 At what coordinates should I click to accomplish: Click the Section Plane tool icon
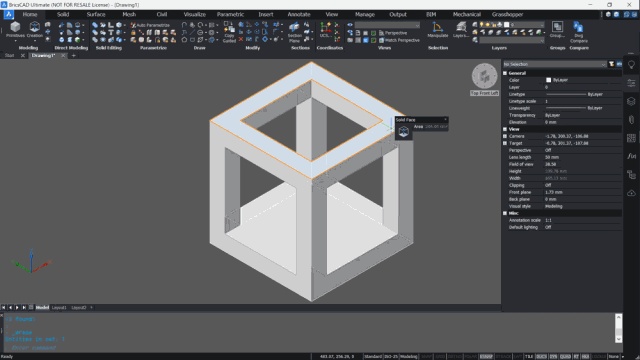pyautogui.click(x=294, y=32)
